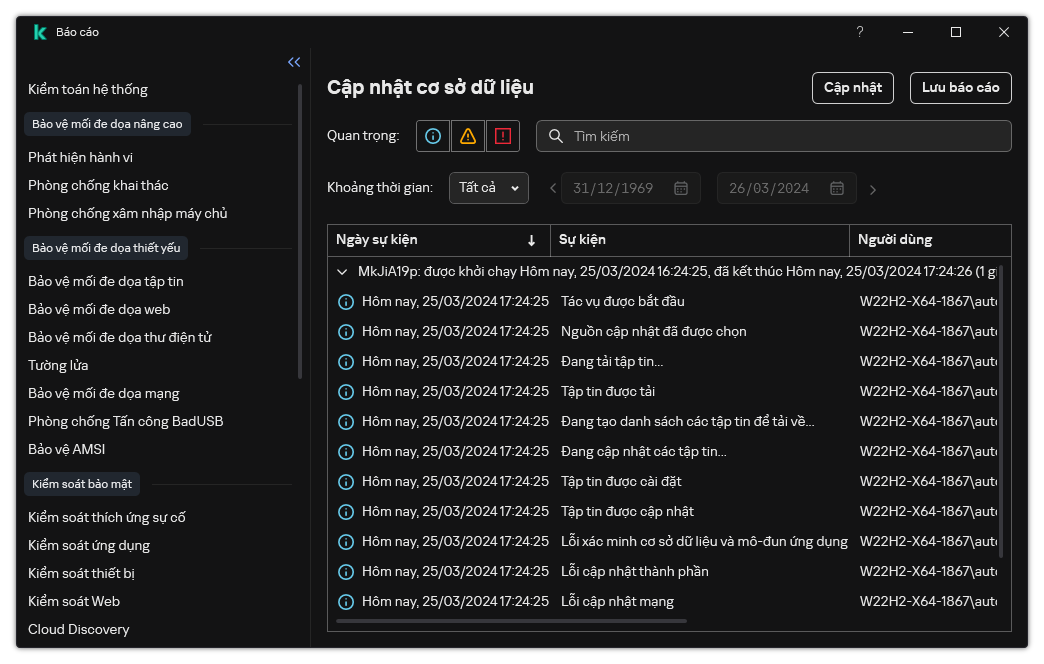
Task: Open help via question mark icon
Action: [x=859, y=32]
